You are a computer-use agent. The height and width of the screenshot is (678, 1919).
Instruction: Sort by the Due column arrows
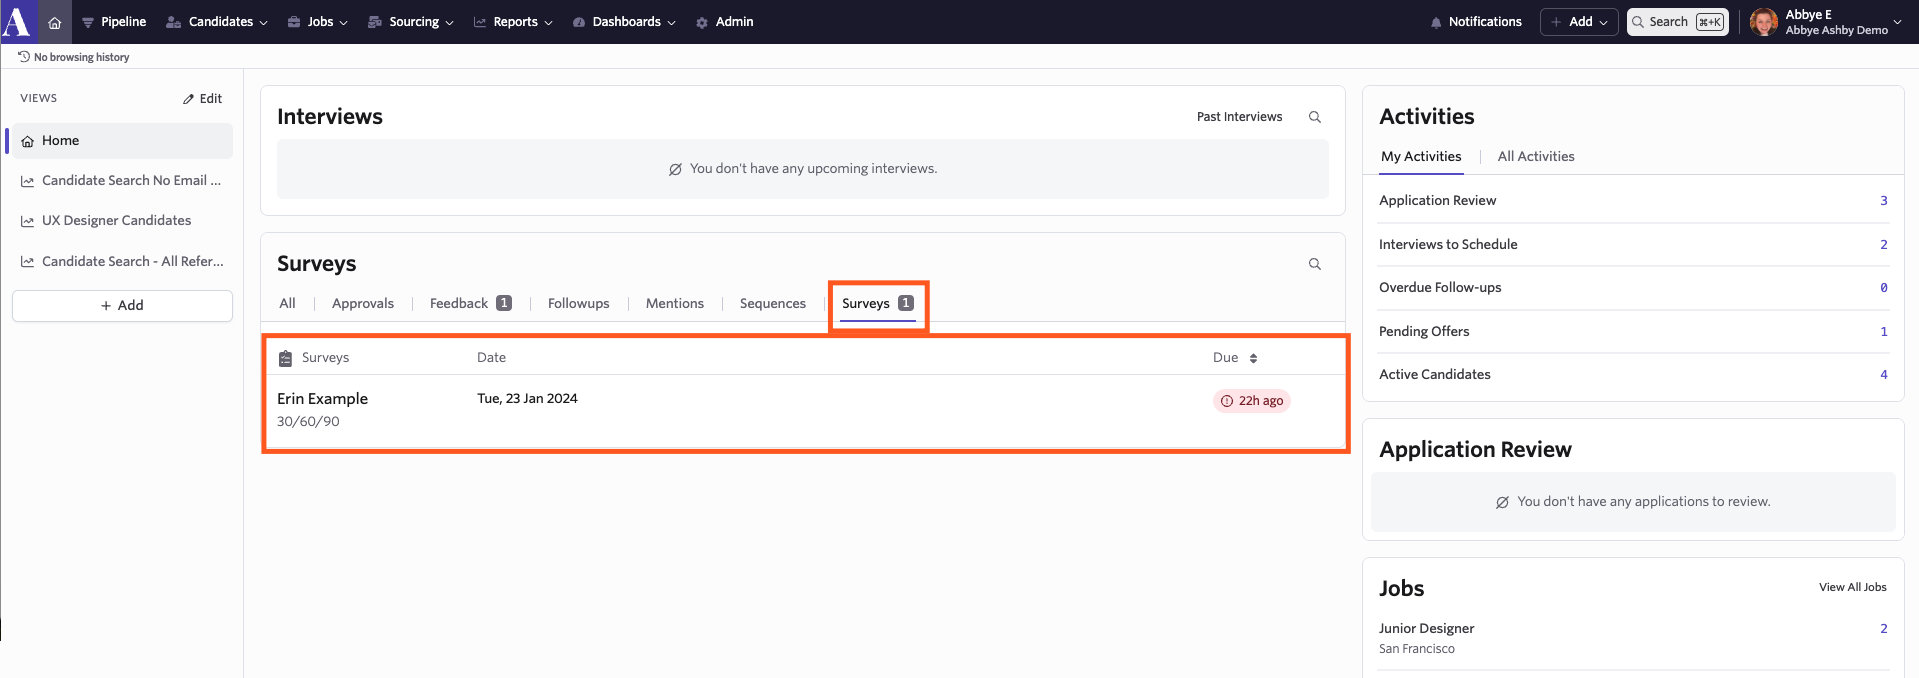1253,358
